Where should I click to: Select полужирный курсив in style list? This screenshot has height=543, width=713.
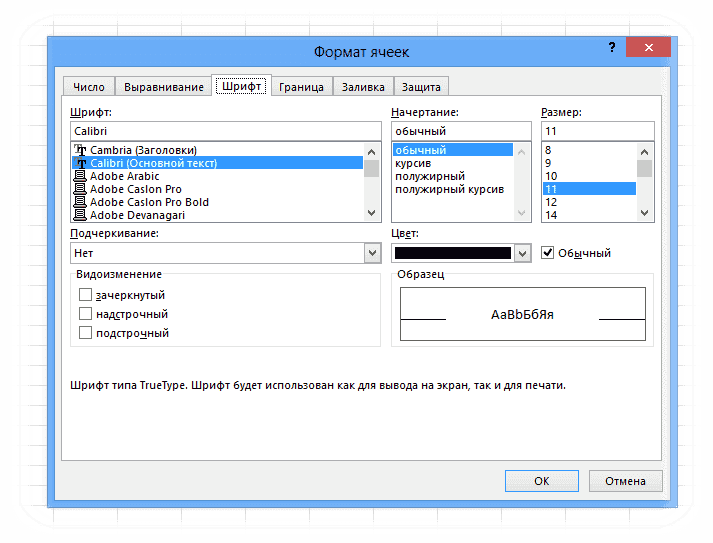449,189
